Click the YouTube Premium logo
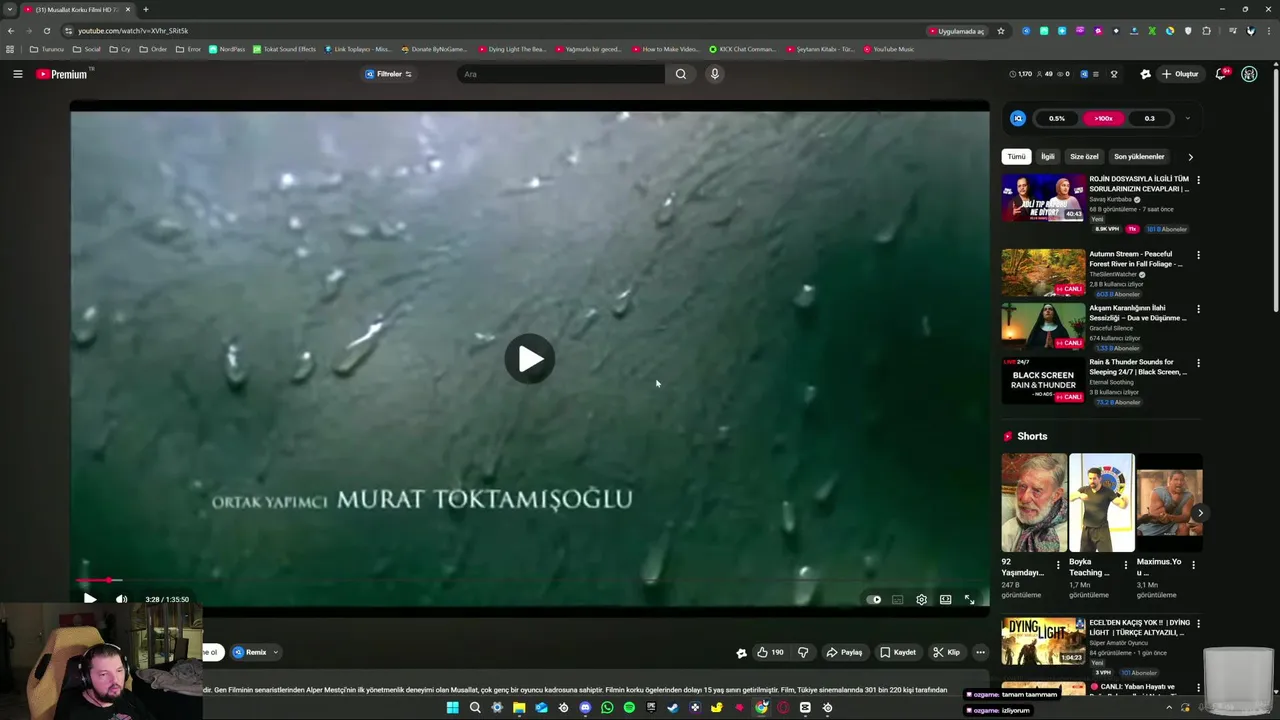This screenshot has height=720, width=1280. 62,74
